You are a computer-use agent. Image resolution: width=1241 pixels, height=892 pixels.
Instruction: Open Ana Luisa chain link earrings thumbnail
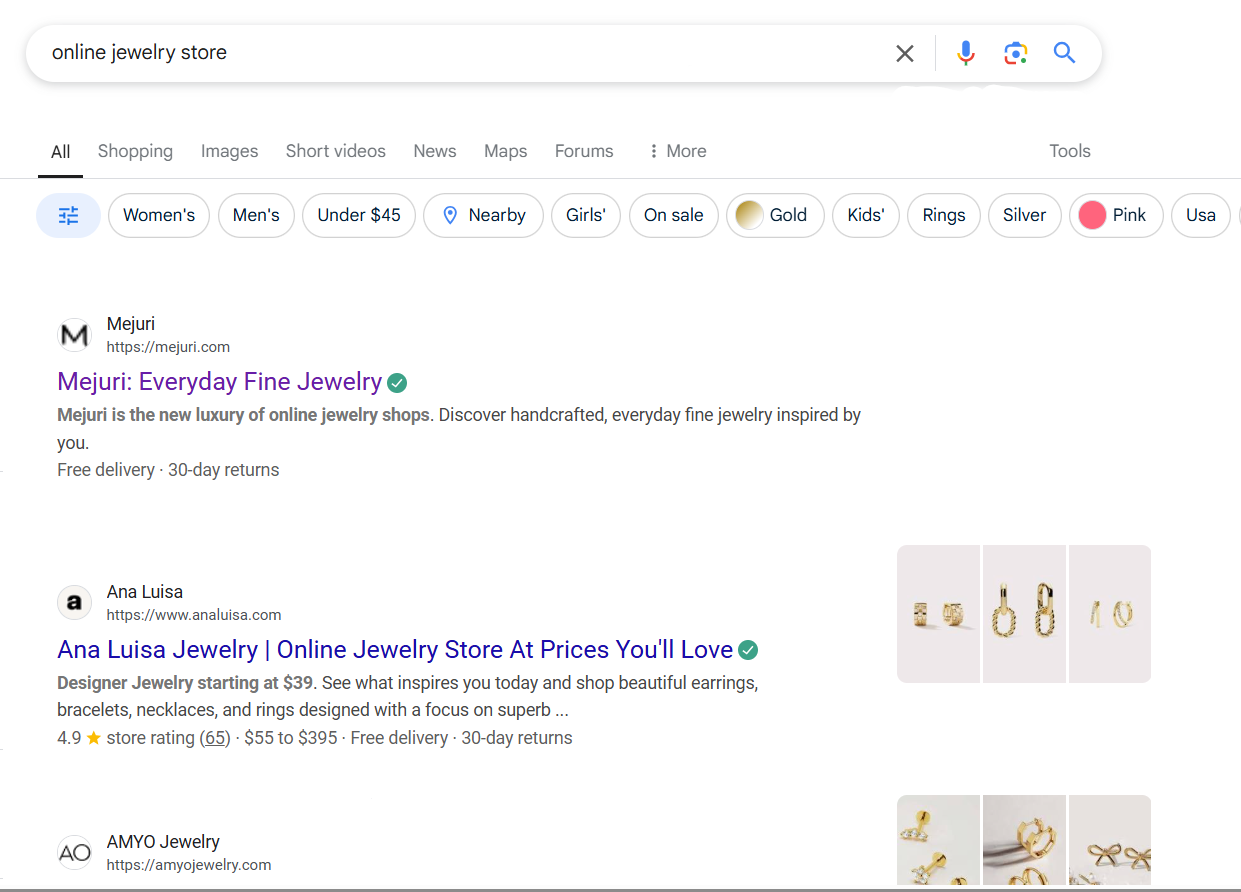point(1024,614)
